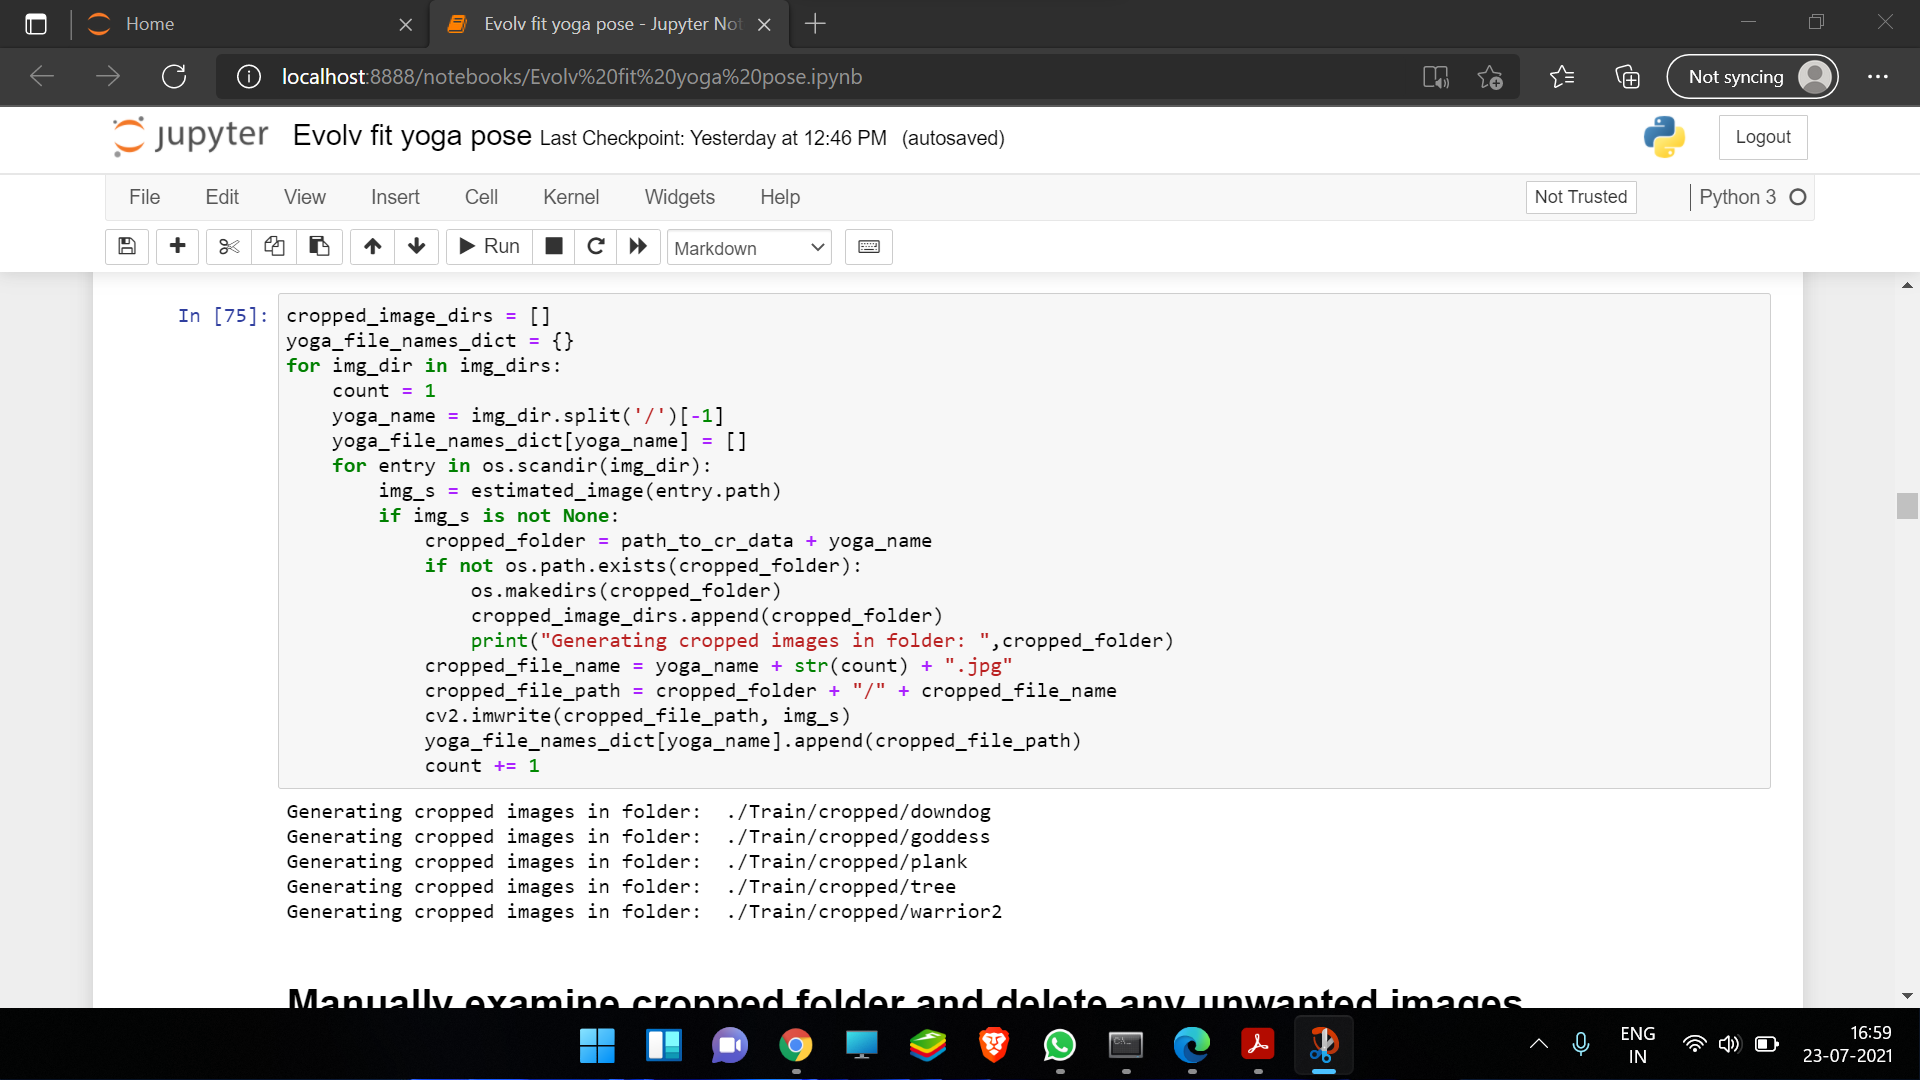Open the cell type dropdown showing Markdown
Viewport: 1920px width, 1080px height.
[748, 247]
